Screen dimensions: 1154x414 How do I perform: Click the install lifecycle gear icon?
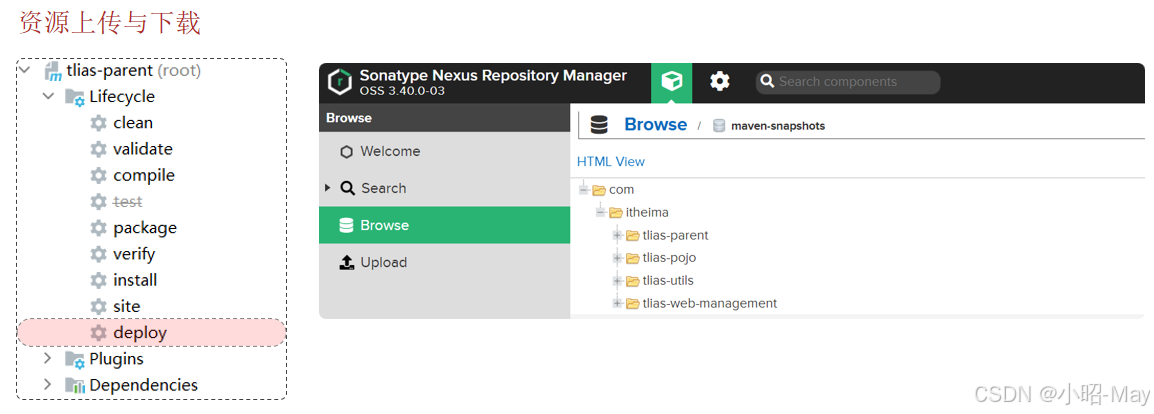pos(99,280)
